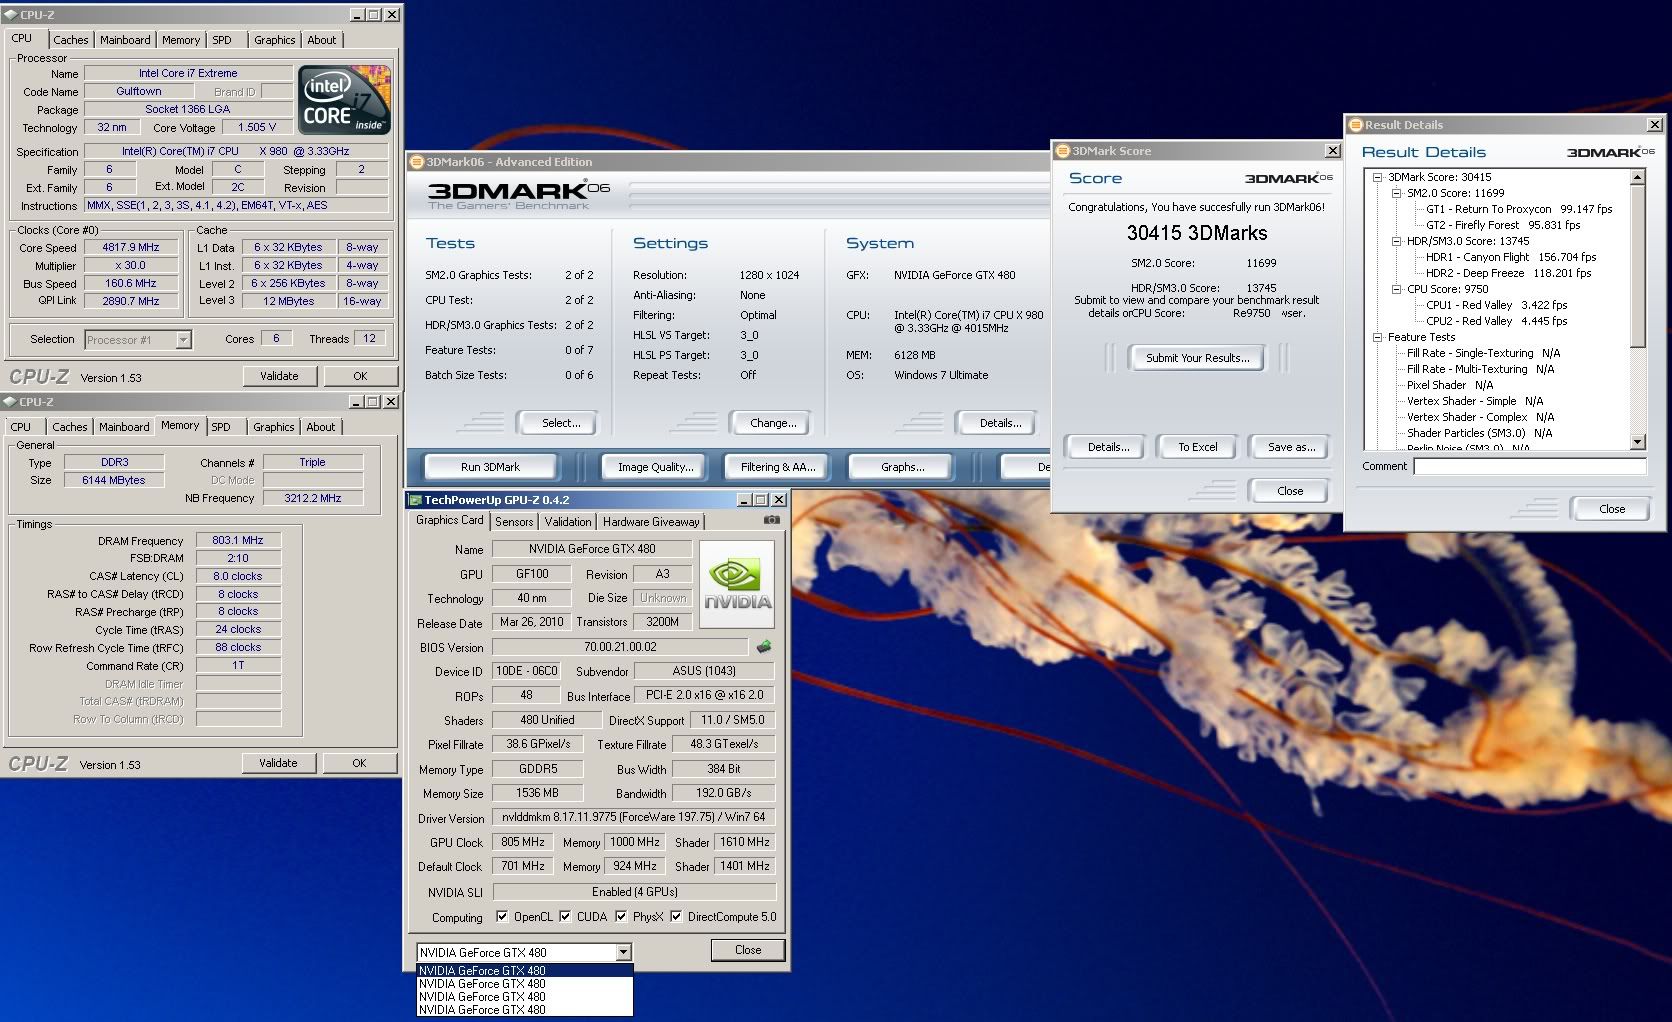Viewport: 1672px width, 1022px height.
Task: Switch to Caches tab in top CPU-Z
Action: pos(70,40)
